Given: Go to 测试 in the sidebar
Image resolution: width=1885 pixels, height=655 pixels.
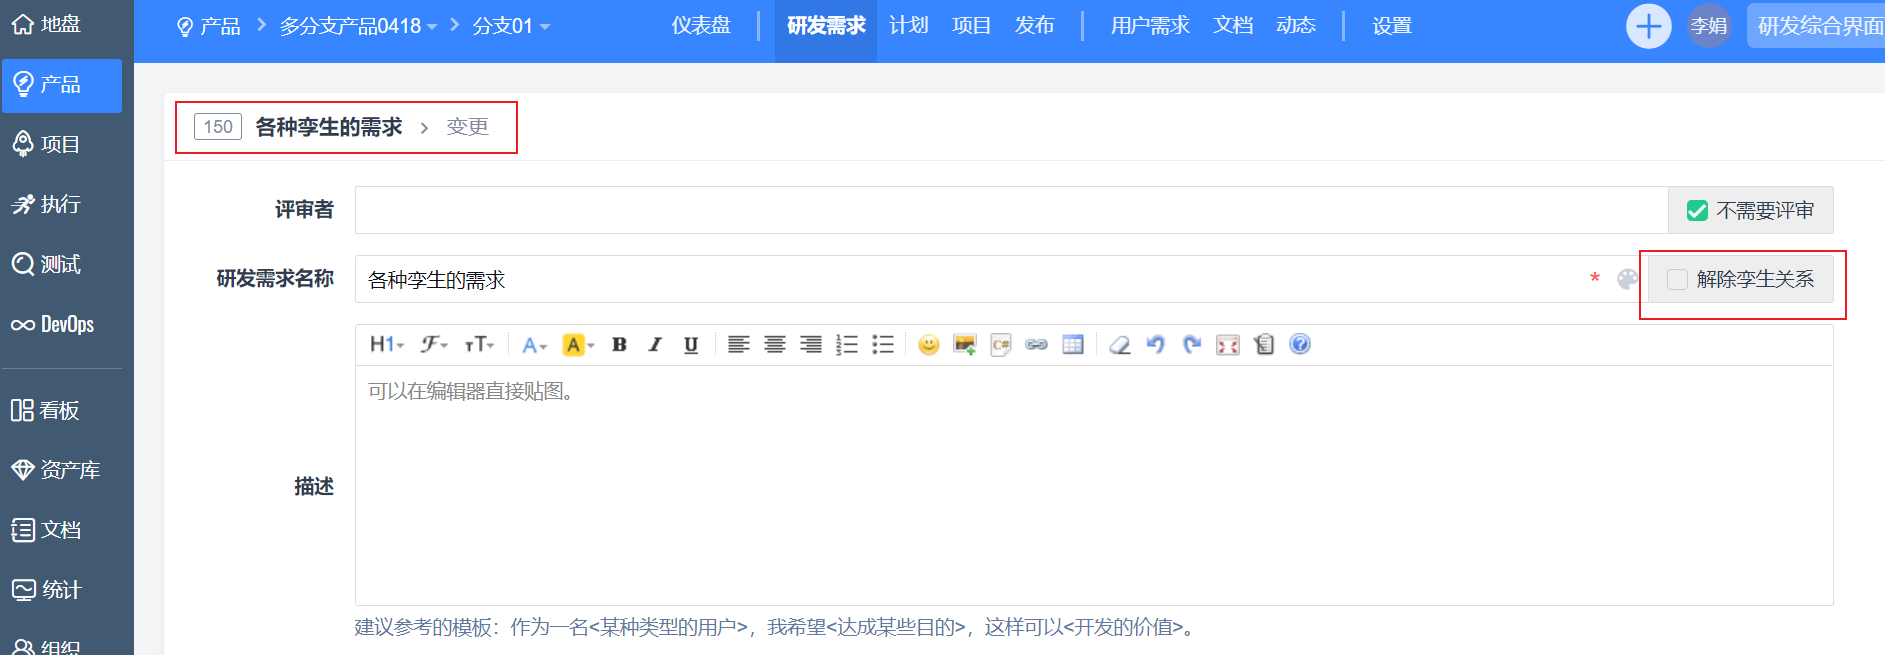Looking at the screenshot, I should pyautogui.click(x=60, y=264).
